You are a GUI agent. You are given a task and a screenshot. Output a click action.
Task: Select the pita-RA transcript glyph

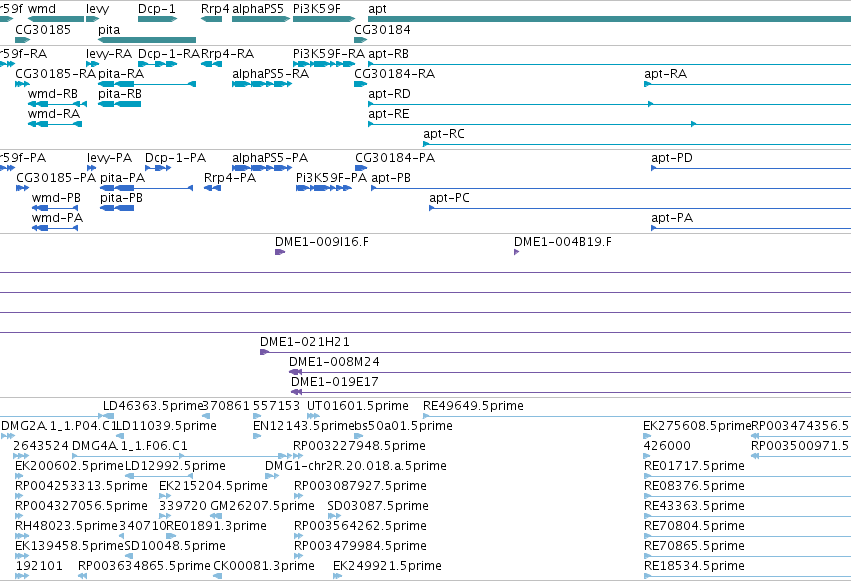[147, 84]
